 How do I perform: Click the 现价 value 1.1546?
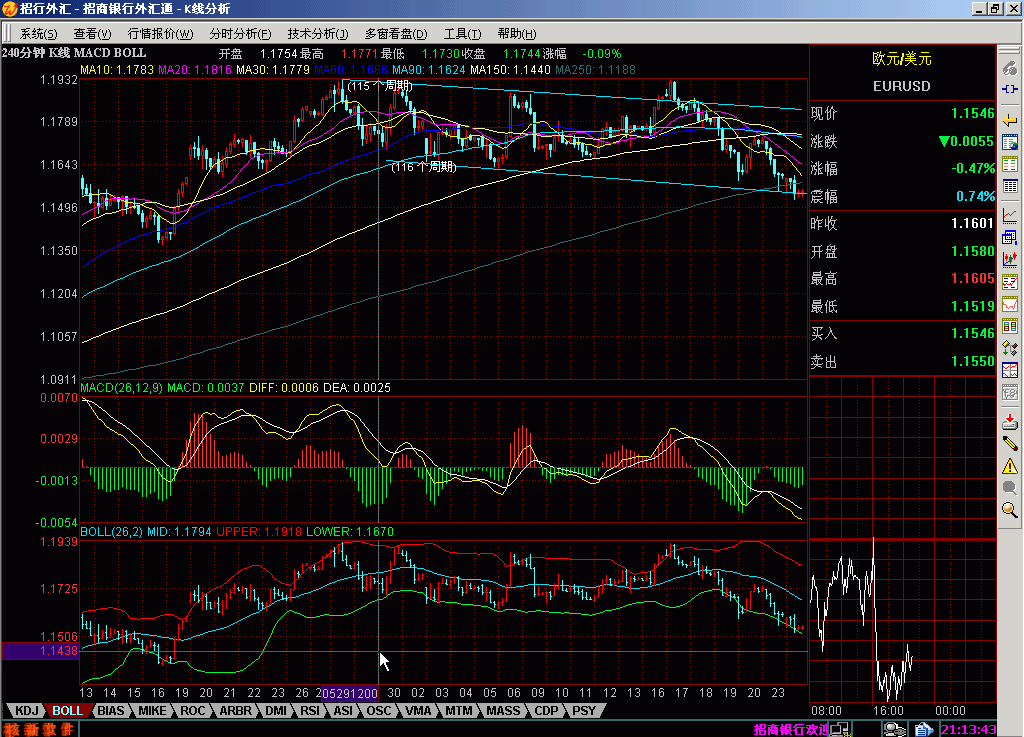point(972,114)
